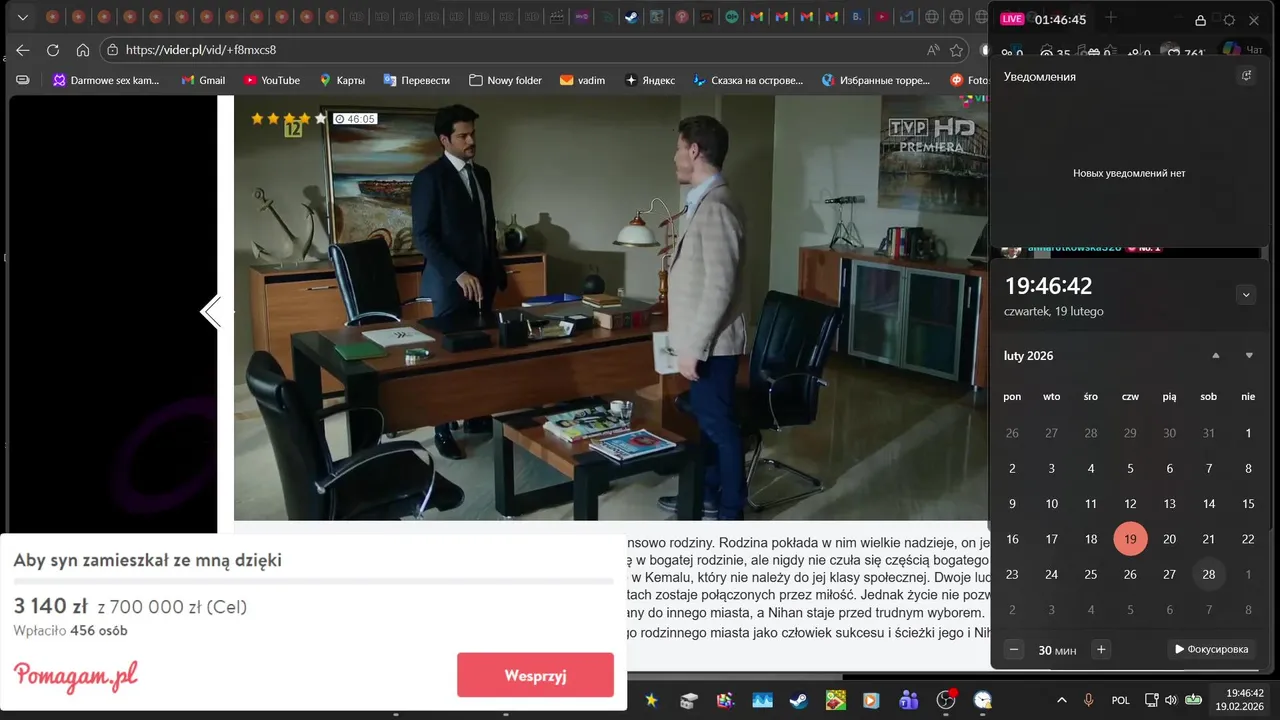Go back to the previous page
1280x720 pixels.
[x=22, y=50]
